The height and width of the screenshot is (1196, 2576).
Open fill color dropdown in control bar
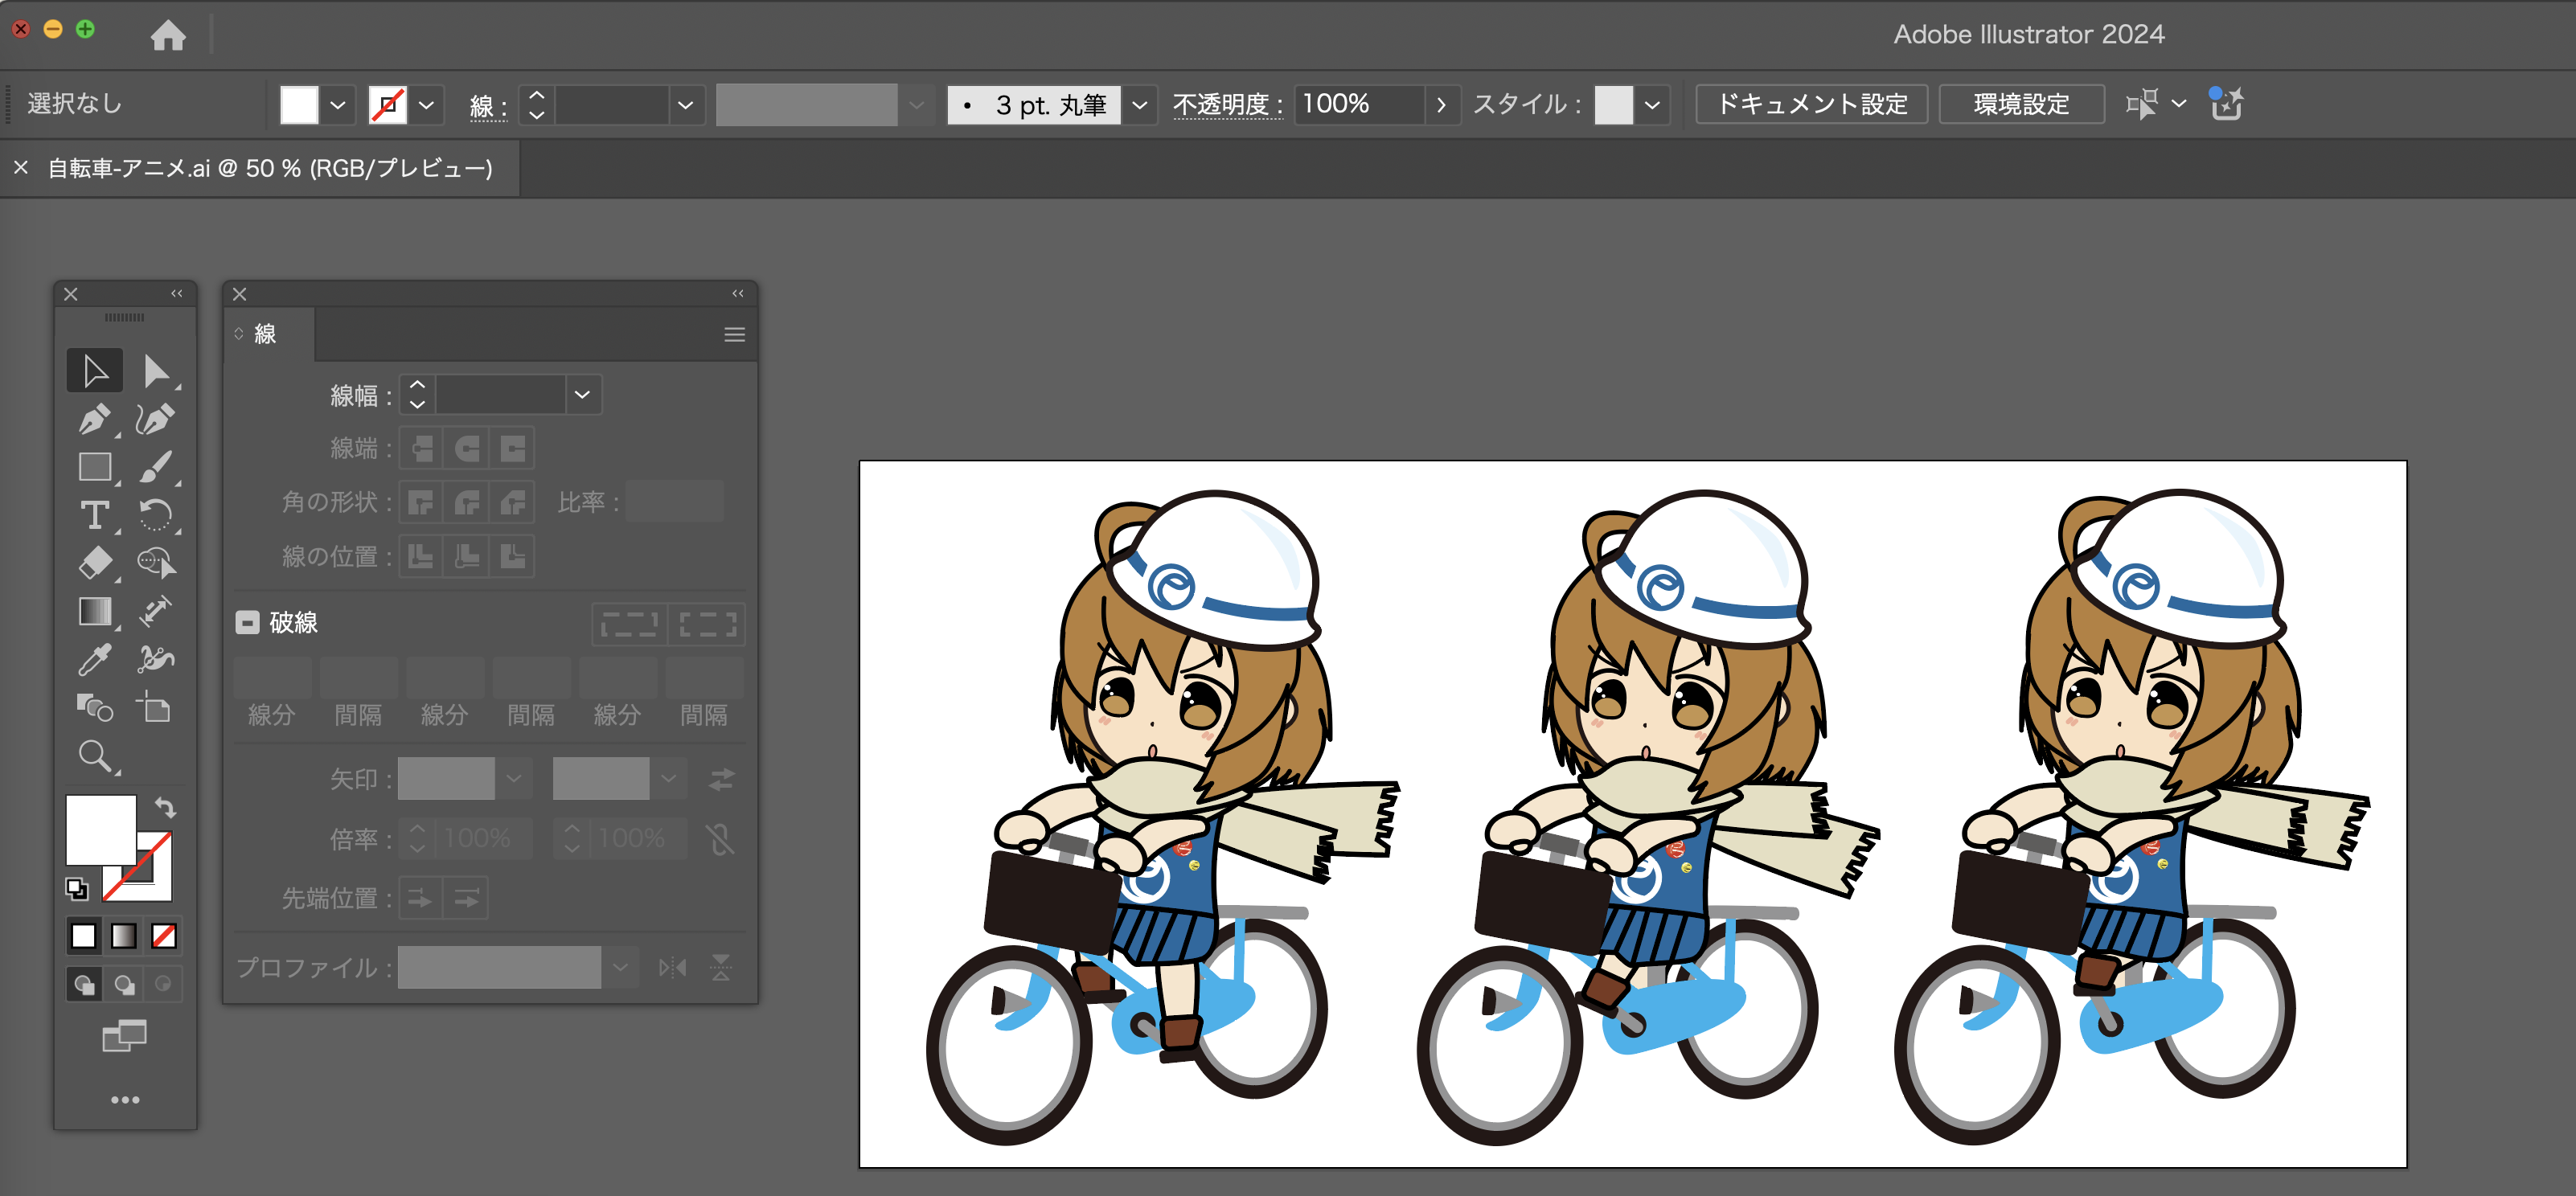[x=338, y=104]
